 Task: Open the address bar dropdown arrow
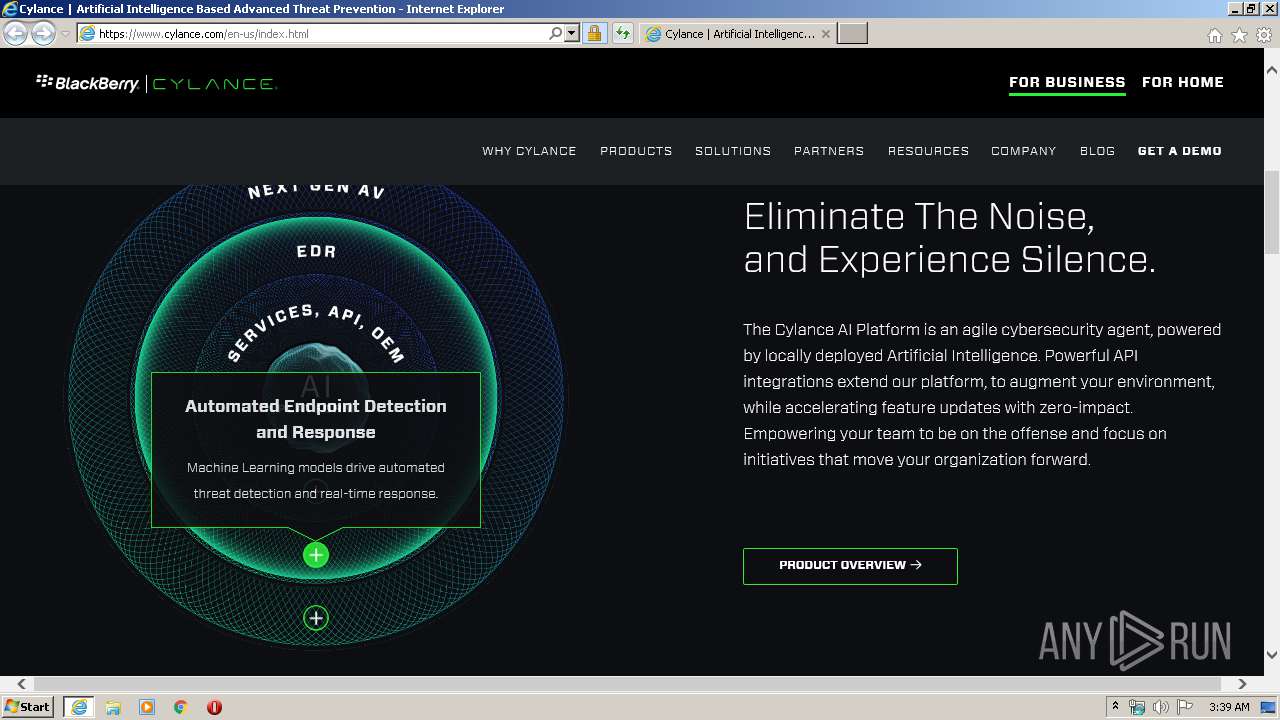click(x=572, y=33)
